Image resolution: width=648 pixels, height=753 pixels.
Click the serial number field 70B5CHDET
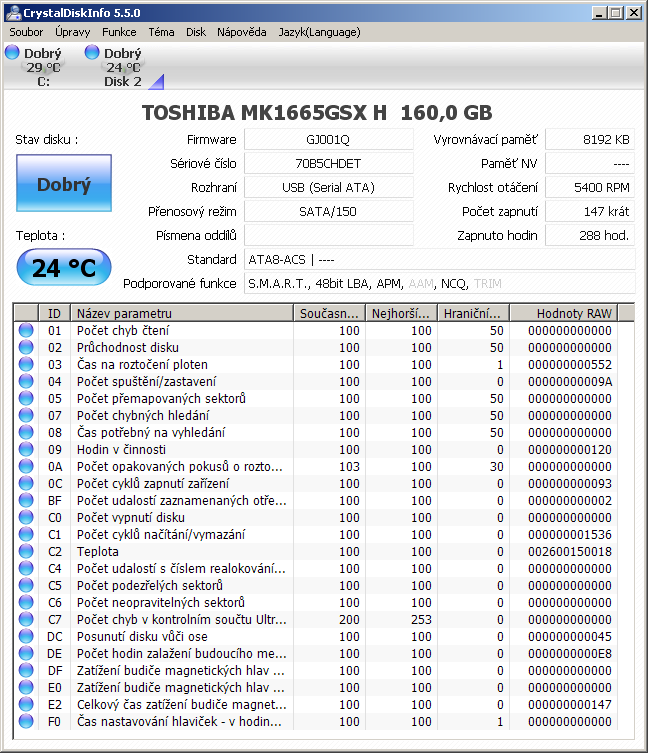[x=329, y=164]
